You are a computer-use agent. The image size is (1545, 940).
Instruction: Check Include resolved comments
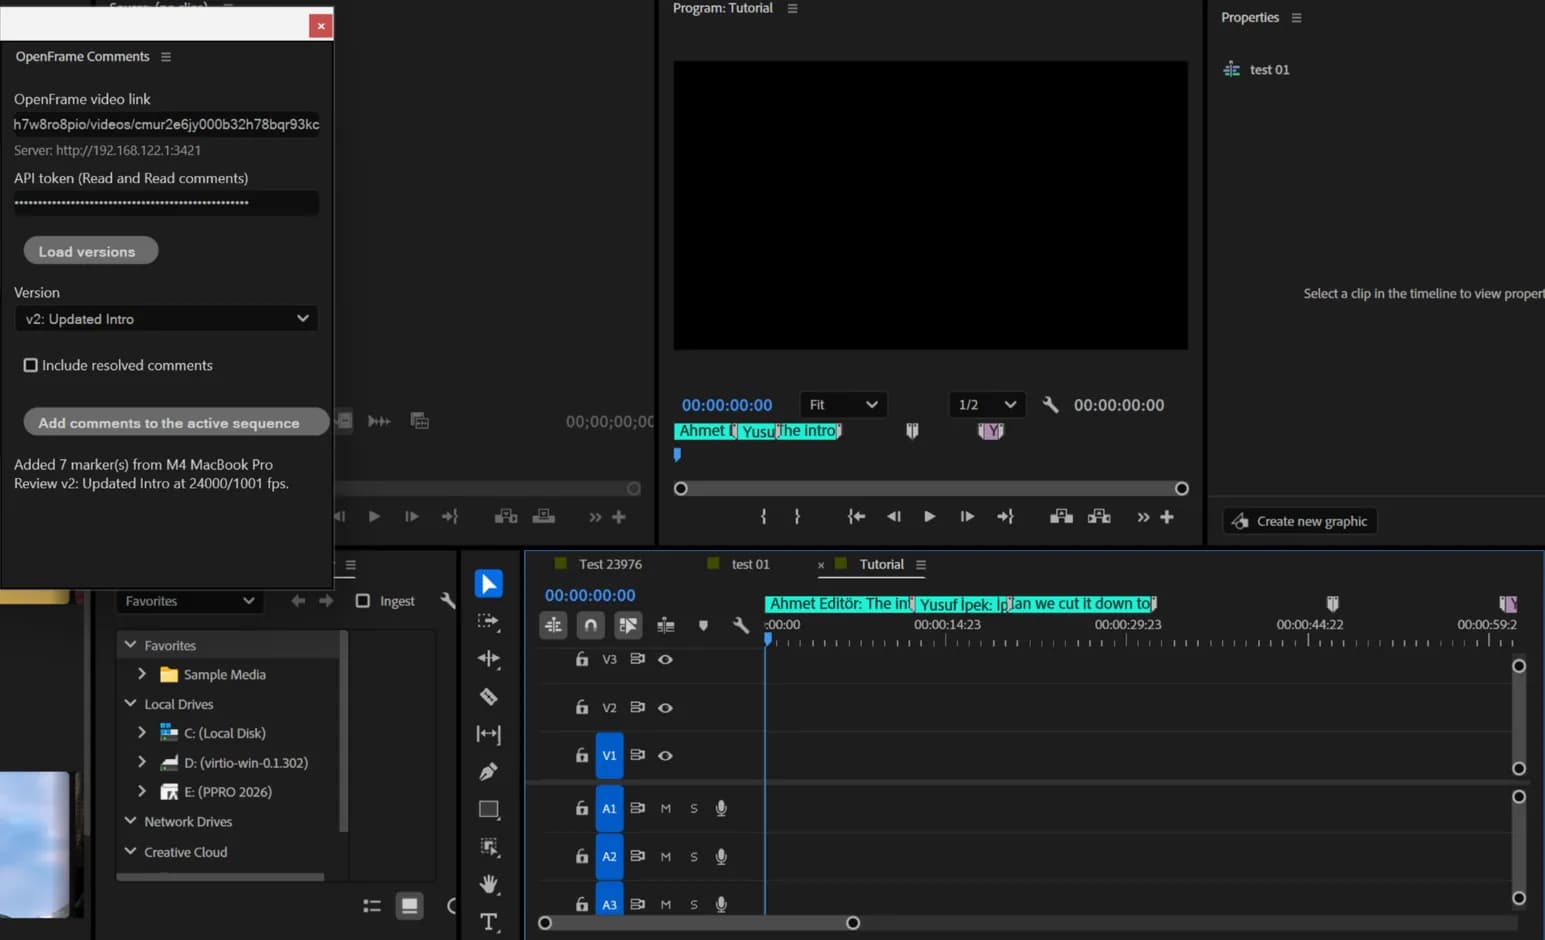click(31, 365)
